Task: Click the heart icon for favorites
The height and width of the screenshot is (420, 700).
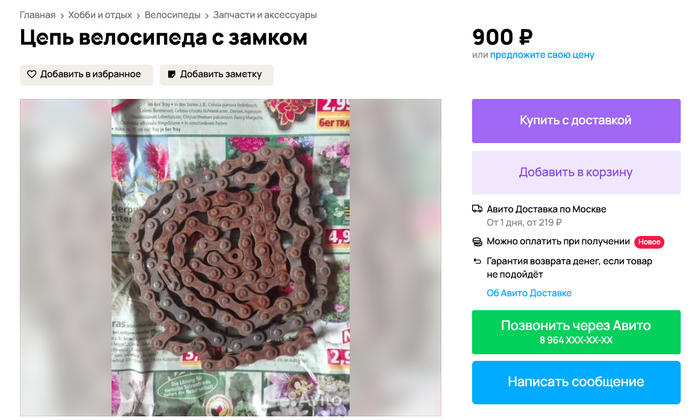Action: point(32,75)
